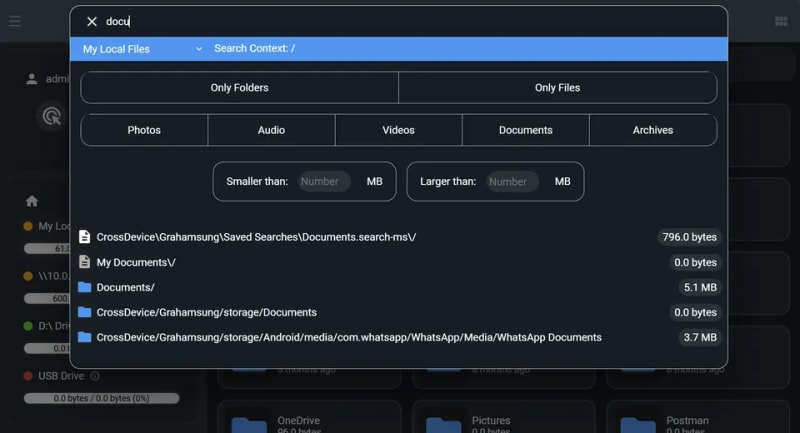Image resolution: width=800 pixels, height=433 pixels.
Task: Close the search overlay with X icon
Action: pos(92,21)
